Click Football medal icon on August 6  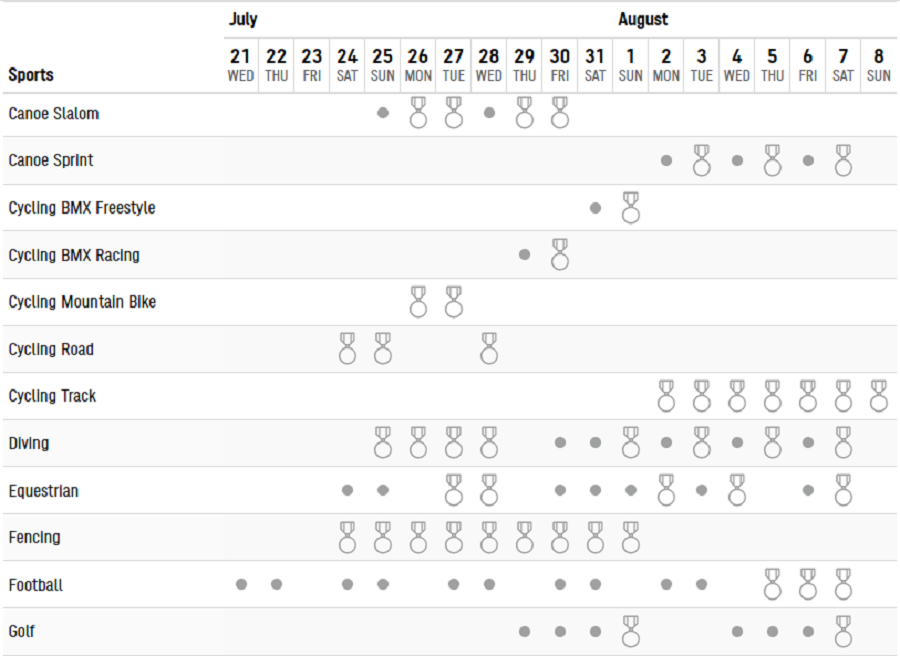[808, 584]
